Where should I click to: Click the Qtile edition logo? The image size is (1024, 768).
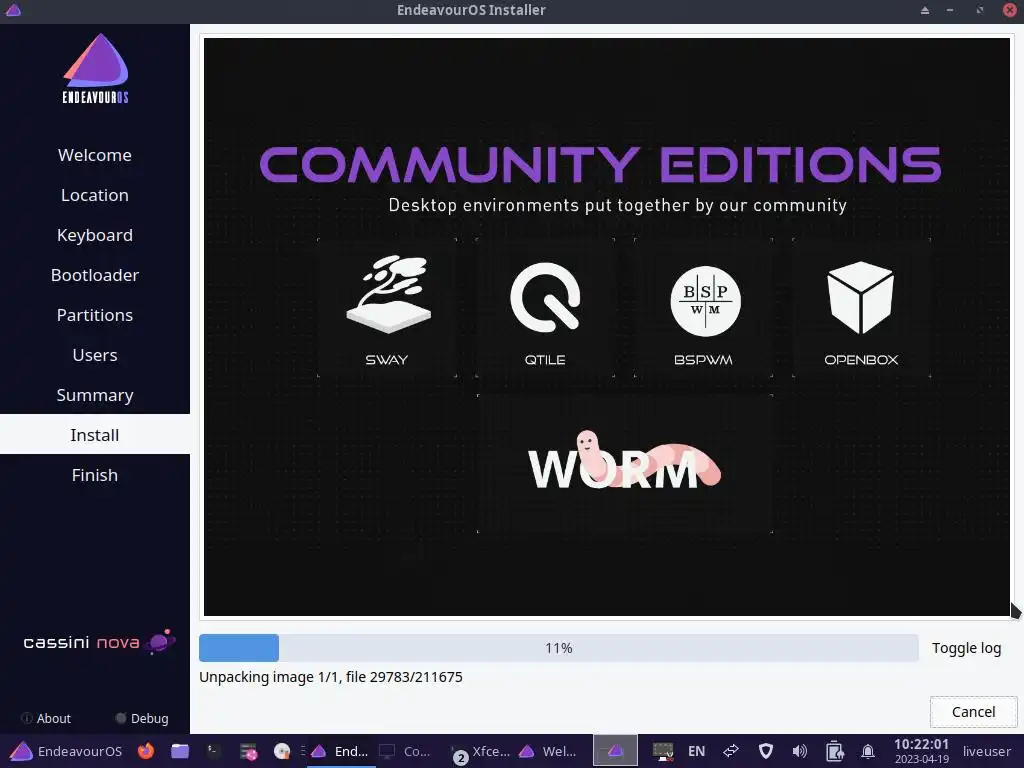point(545,296)
